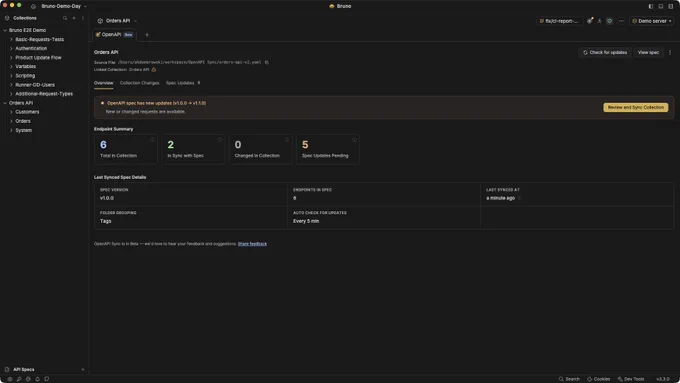Click info icon on Spec Updates Pending card
Image resolution: width=680 pixels, height=383 pixels.
tap(354, 140)
